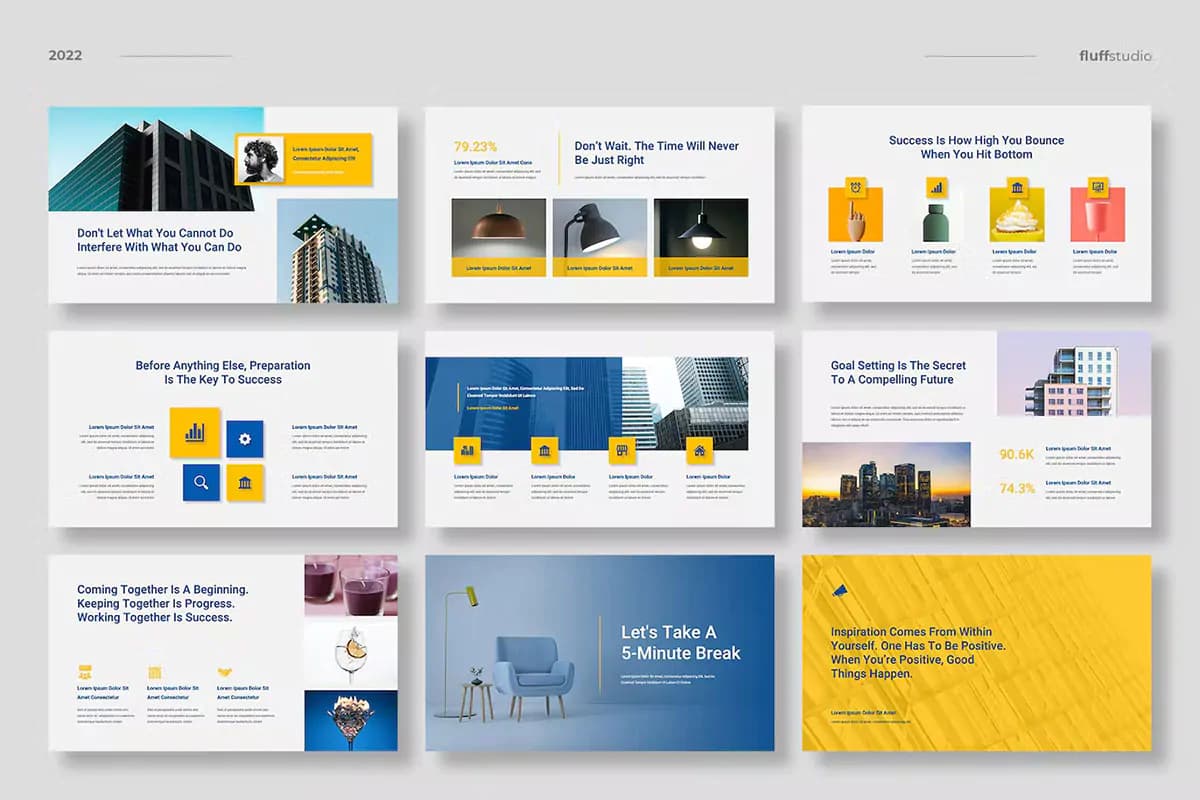Click the blue gear tile in Preparation slide
The width and height of the screenshot is (1200, 800).
[x=245, y=439]
